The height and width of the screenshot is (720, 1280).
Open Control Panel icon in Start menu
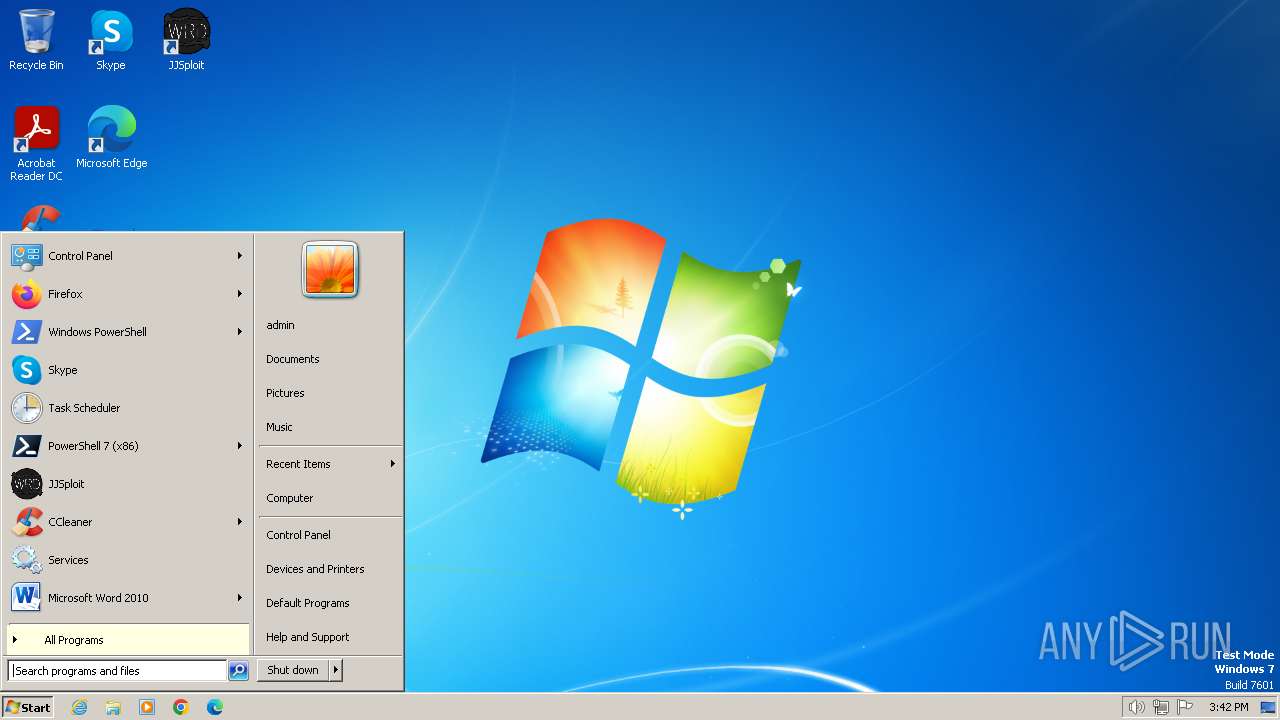[x=27, y=256]
